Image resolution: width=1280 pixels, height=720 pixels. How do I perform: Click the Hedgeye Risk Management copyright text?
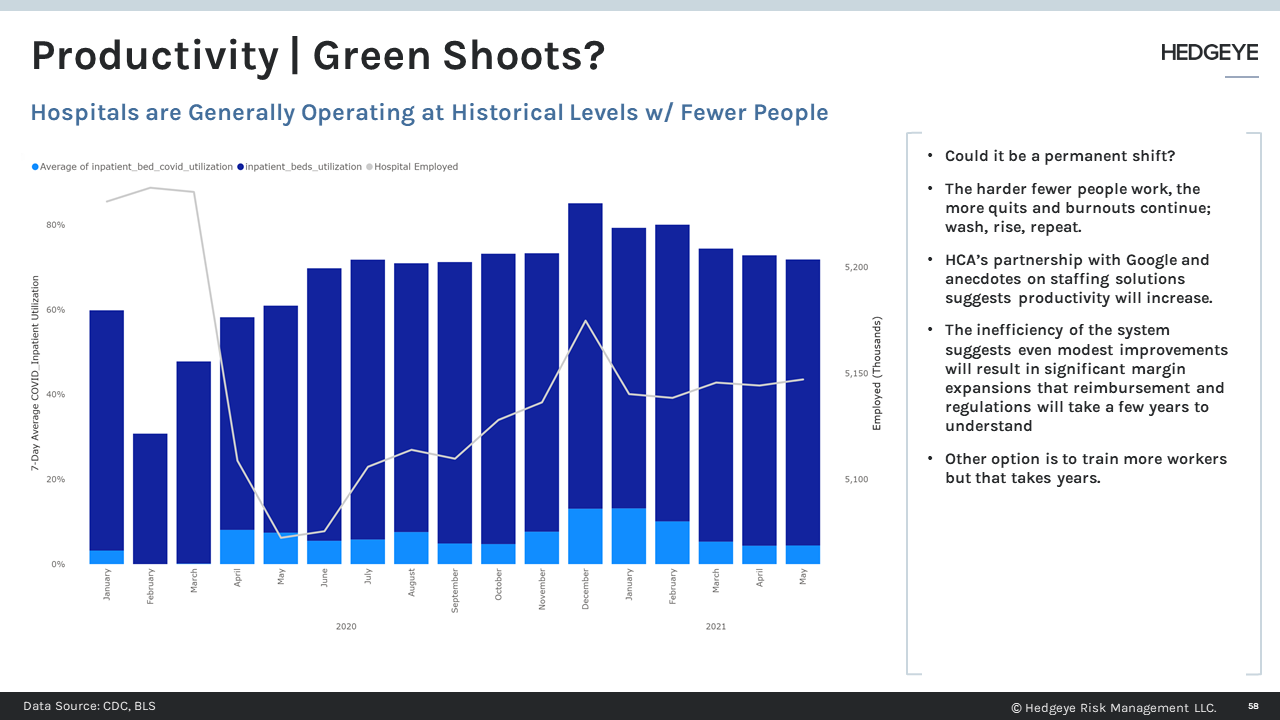coord(1113,707)
